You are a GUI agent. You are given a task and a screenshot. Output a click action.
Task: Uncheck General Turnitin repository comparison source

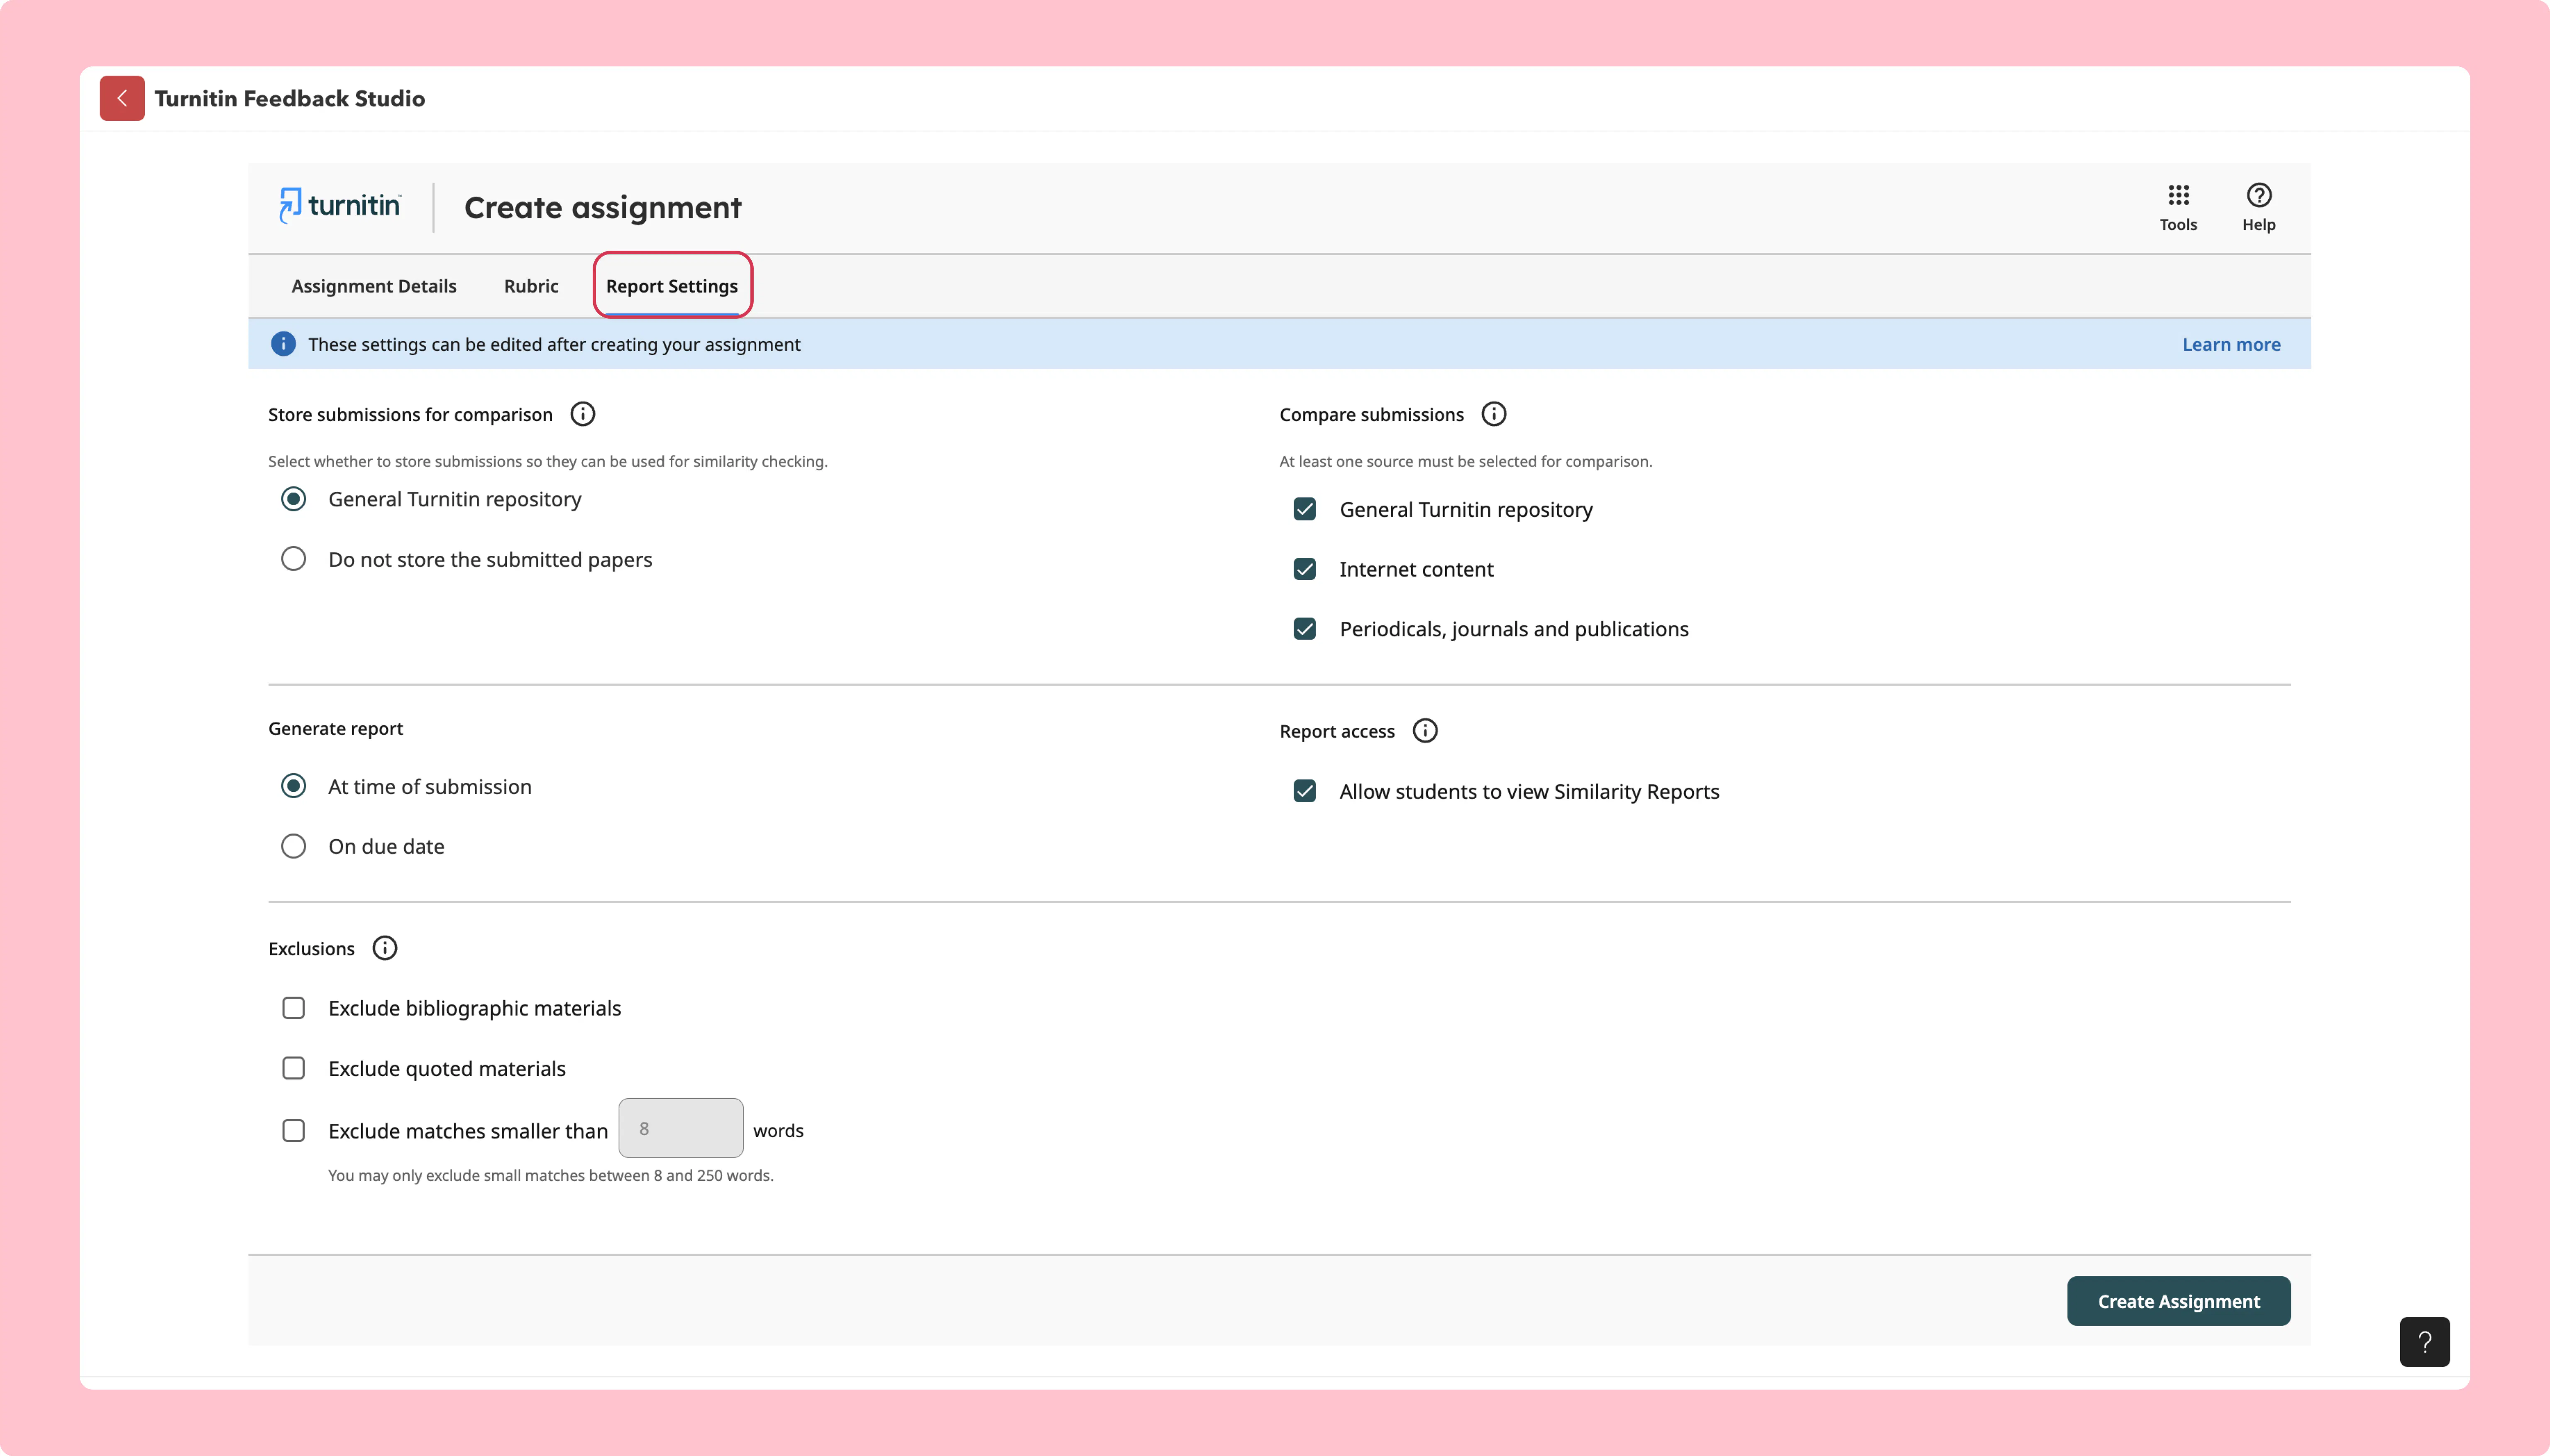point(1305,509)
